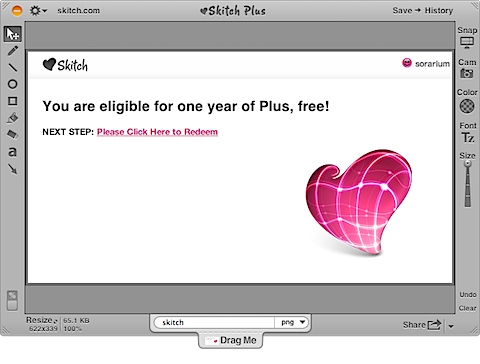
Task: Select the Circle shape tool
Action: (x=13, y=84)
